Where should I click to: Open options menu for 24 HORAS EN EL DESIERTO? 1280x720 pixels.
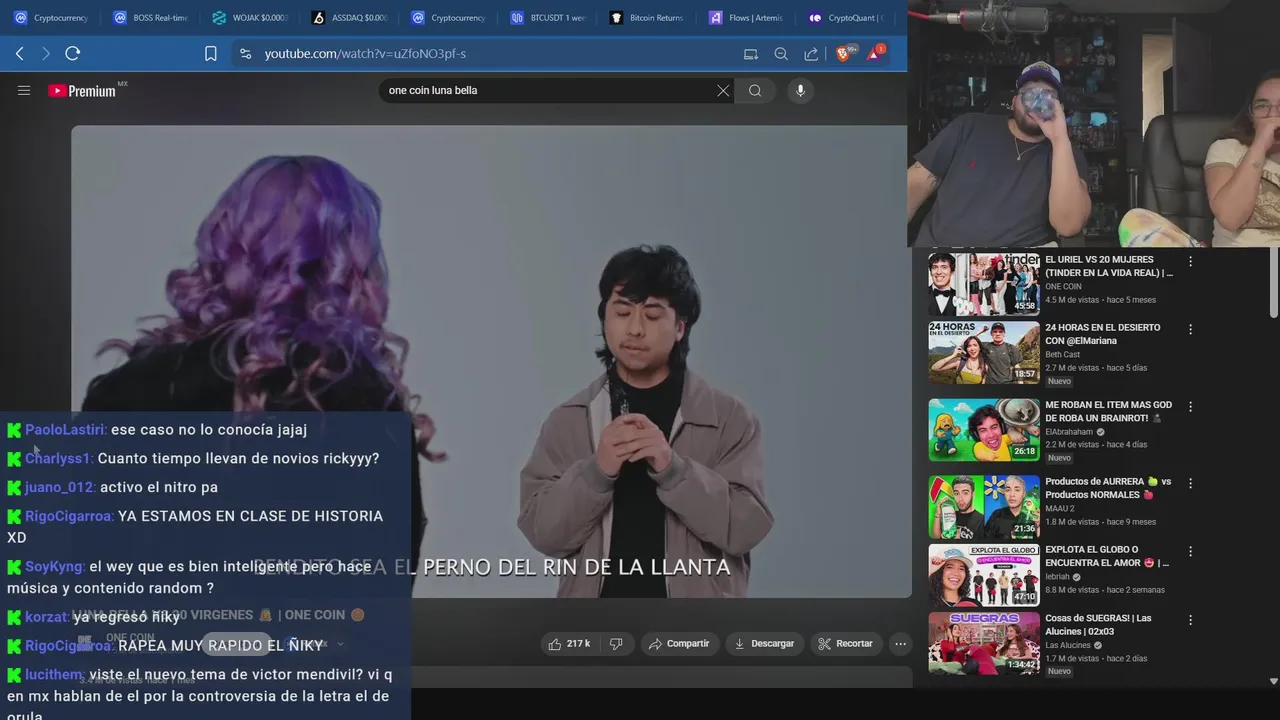(1190, 329)
